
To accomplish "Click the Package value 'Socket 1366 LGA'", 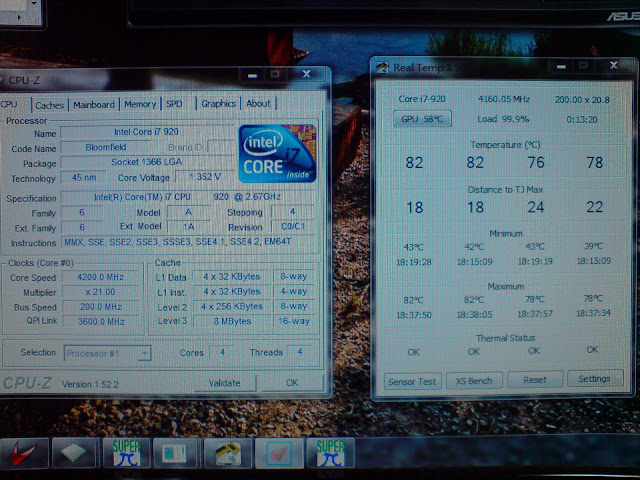I will [147, 162].
